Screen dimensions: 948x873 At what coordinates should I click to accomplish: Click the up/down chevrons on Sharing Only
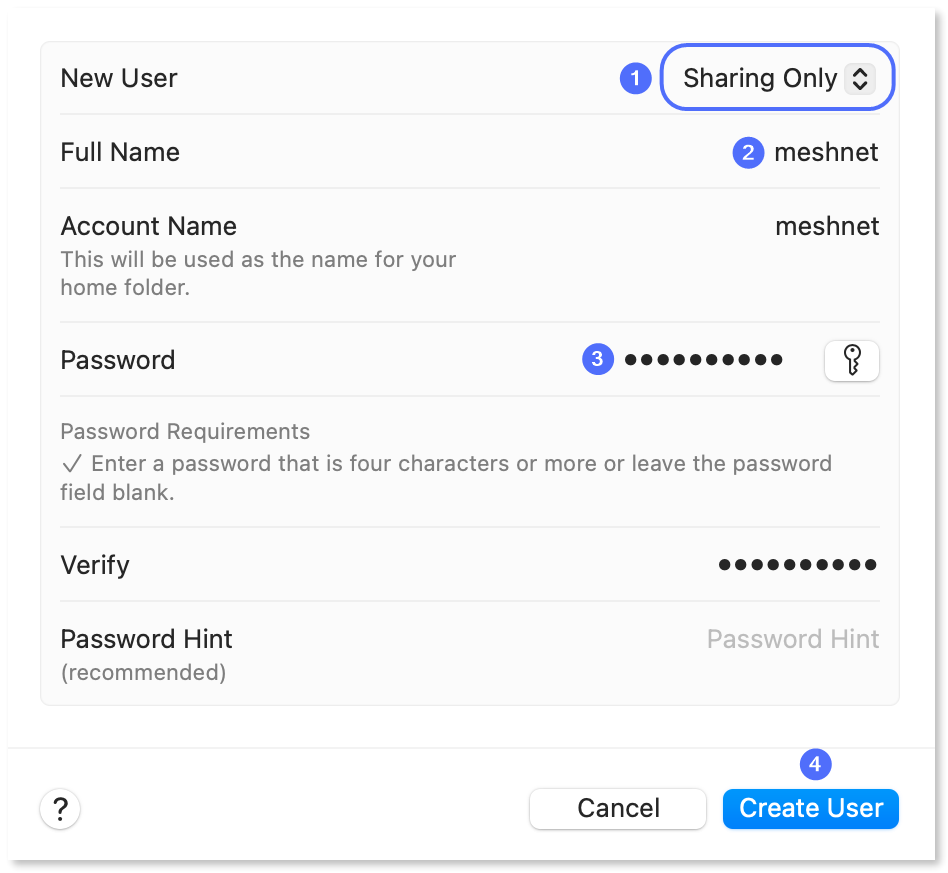pos(861,78)
